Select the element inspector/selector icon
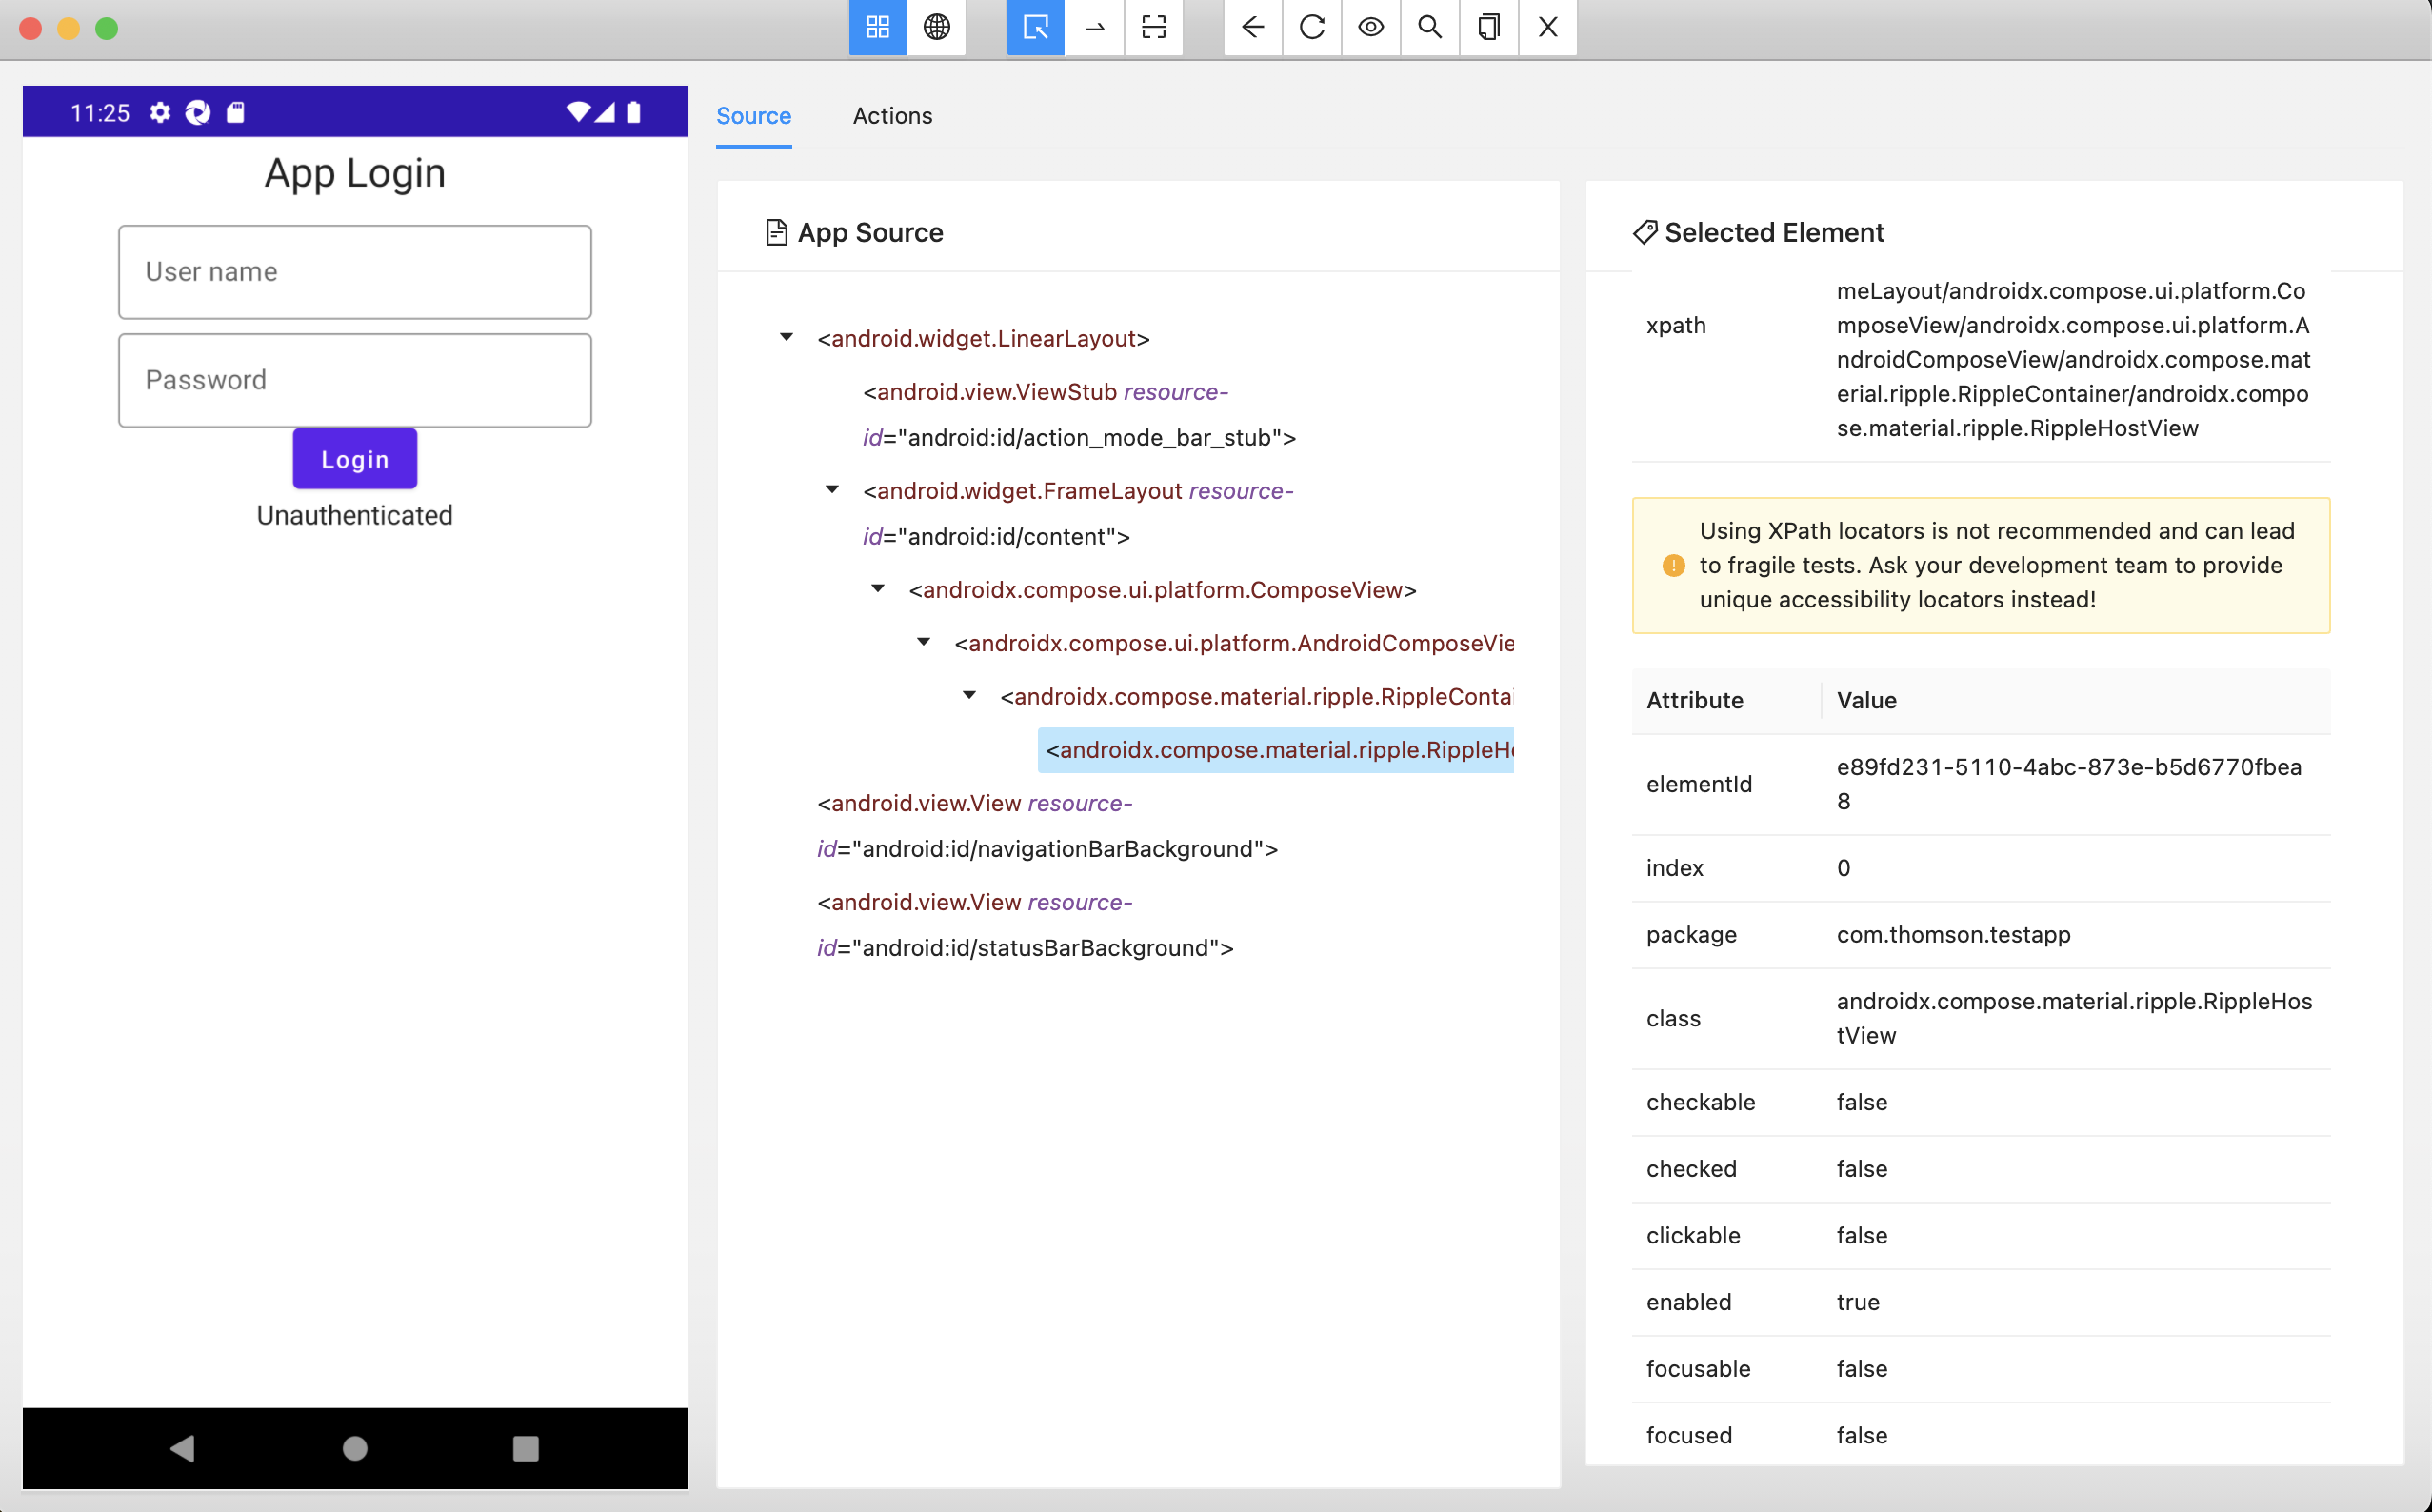 point(1035,28)
